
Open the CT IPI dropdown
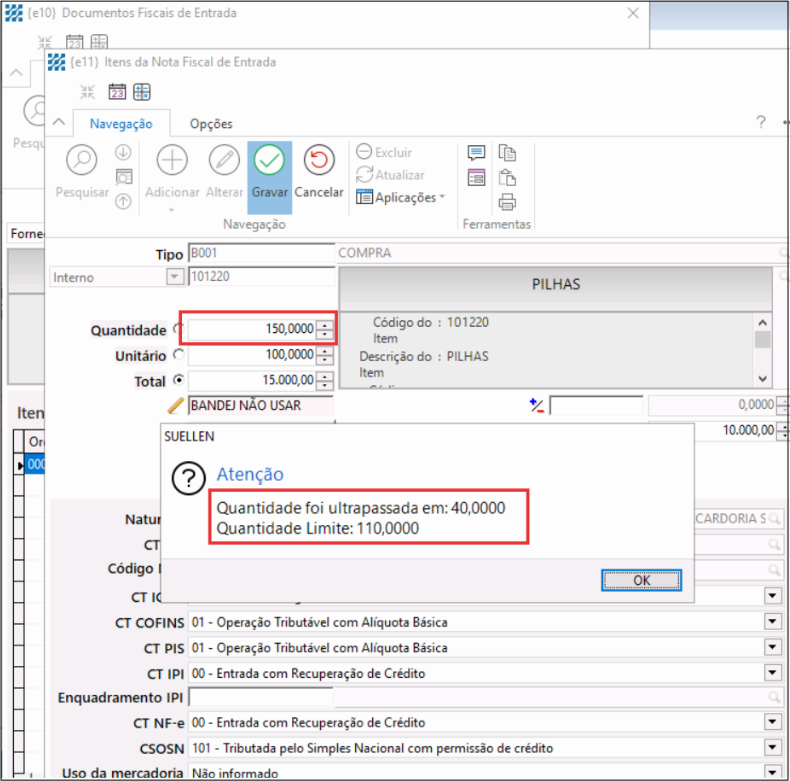(772, 672)
